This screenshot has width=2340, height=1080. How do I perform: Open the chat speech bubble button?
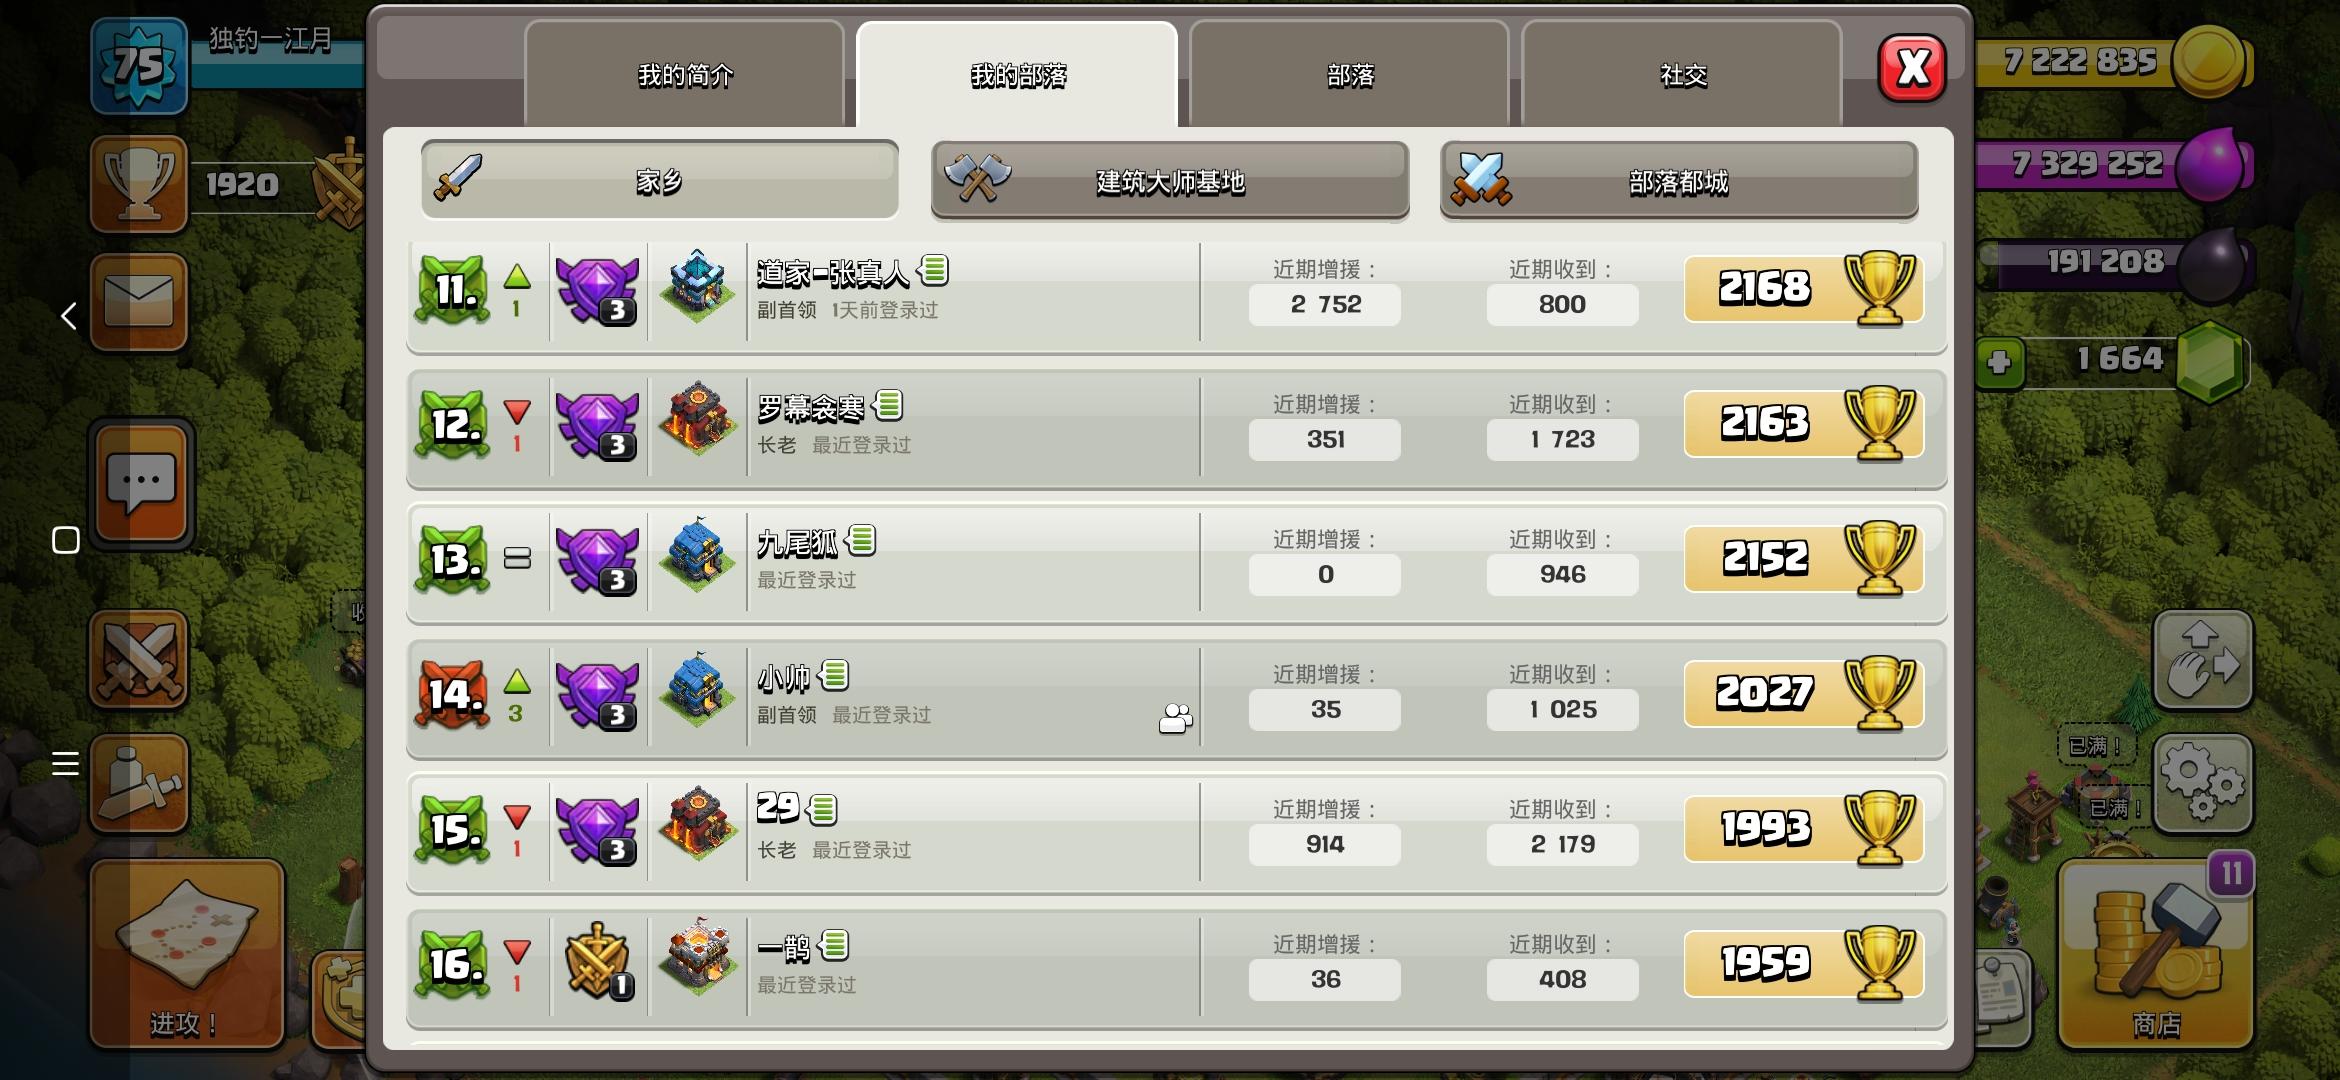pyautogui.click(x=141, y=484)
